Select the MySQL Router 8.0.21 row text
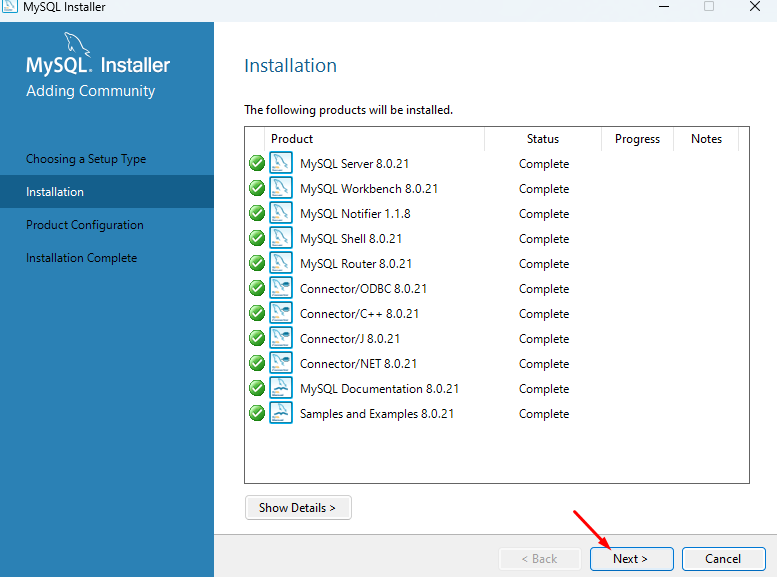This screenshot has height=577, width=777. pos(355,264)
